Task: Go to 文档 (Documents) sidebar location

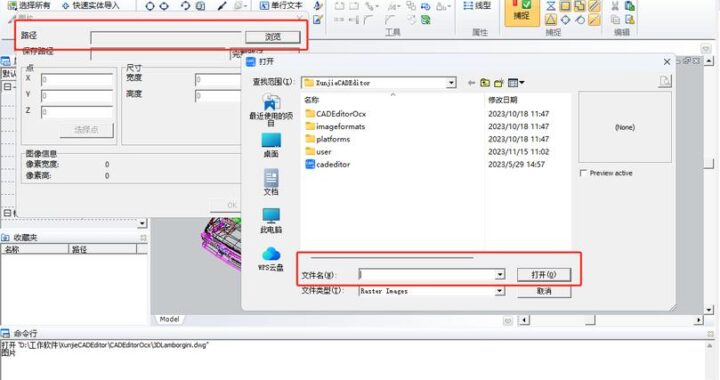Action: [x=271, y=182]
